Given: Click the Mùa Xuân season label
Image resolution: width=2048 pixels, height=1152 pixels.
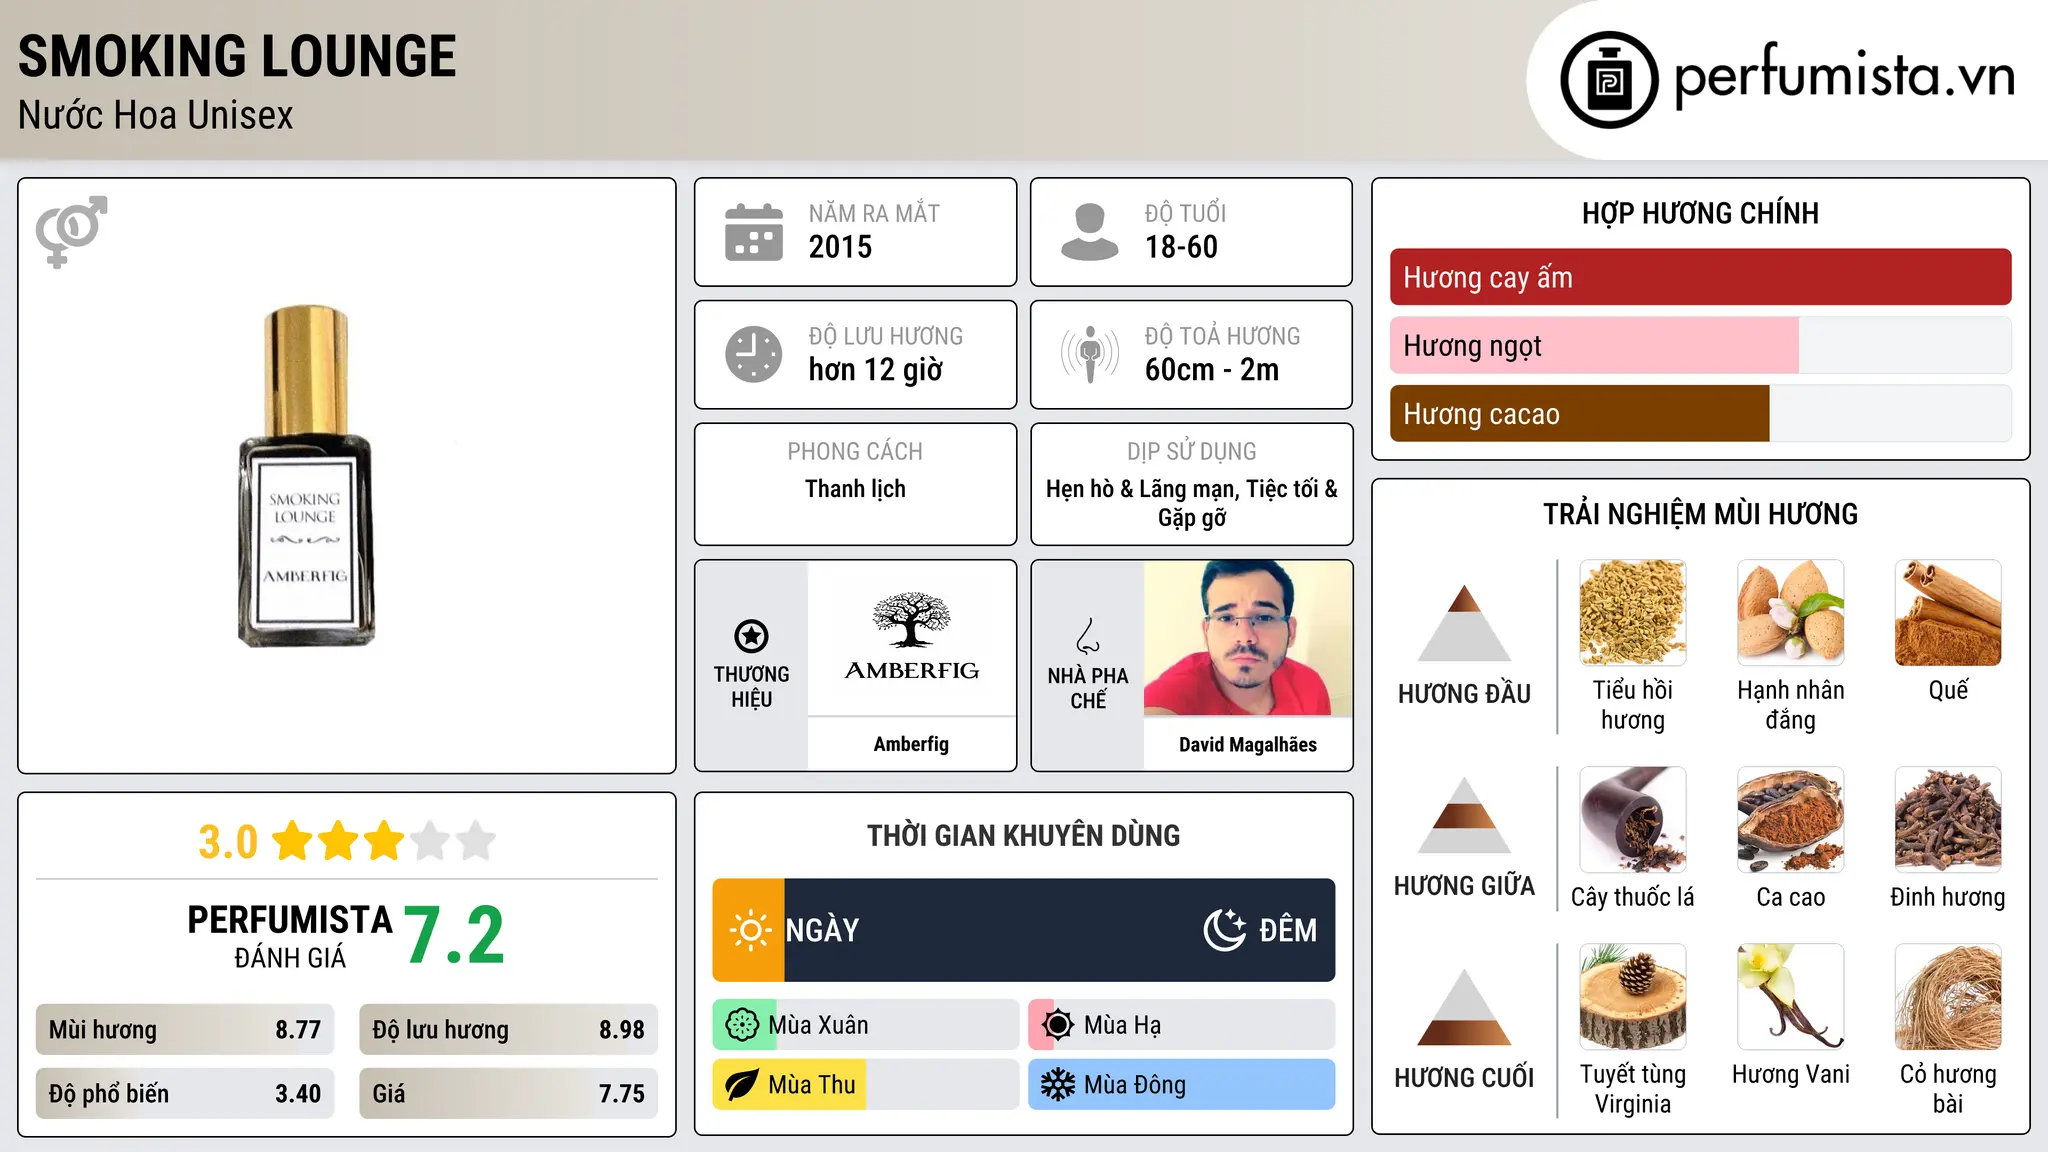Looking at the screenshot, I should (x=818, y=1025).
